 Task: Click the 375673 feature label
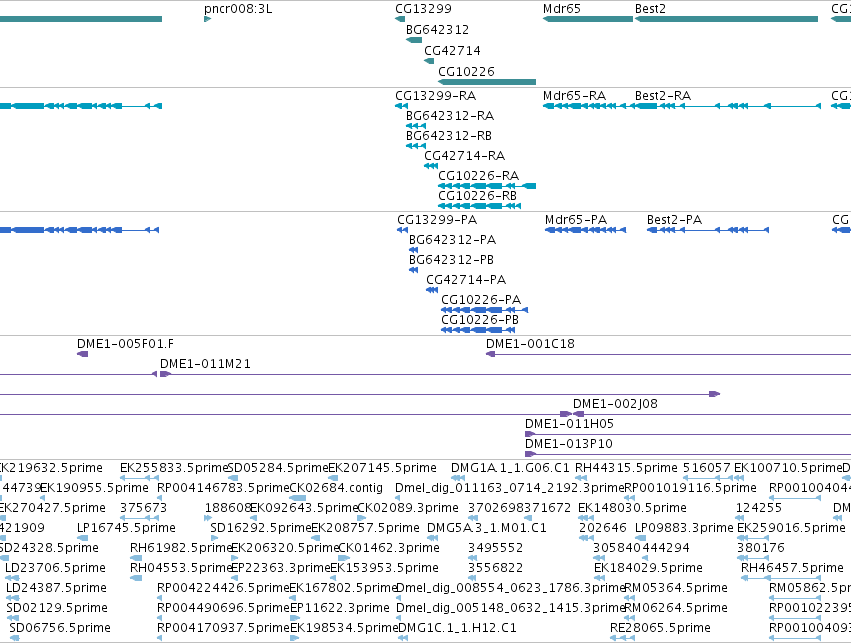(143, 508)
